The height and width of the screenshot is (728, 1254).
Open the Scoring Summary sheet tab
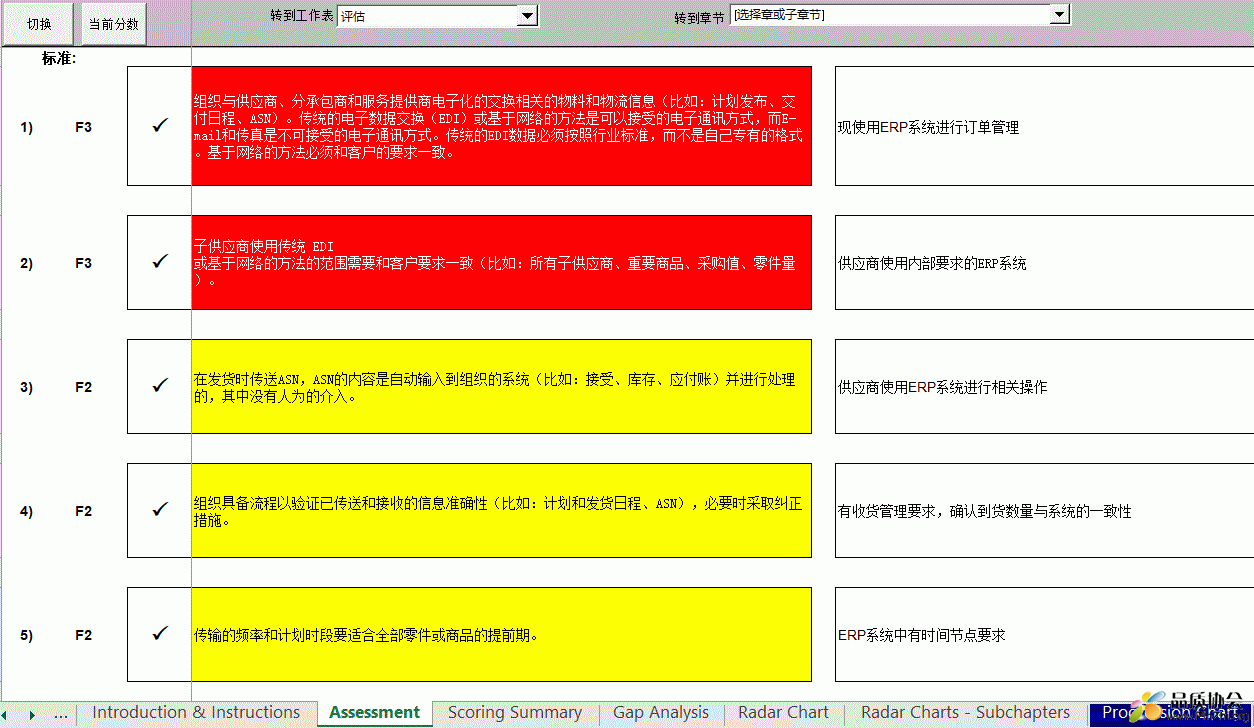point(515,713)
